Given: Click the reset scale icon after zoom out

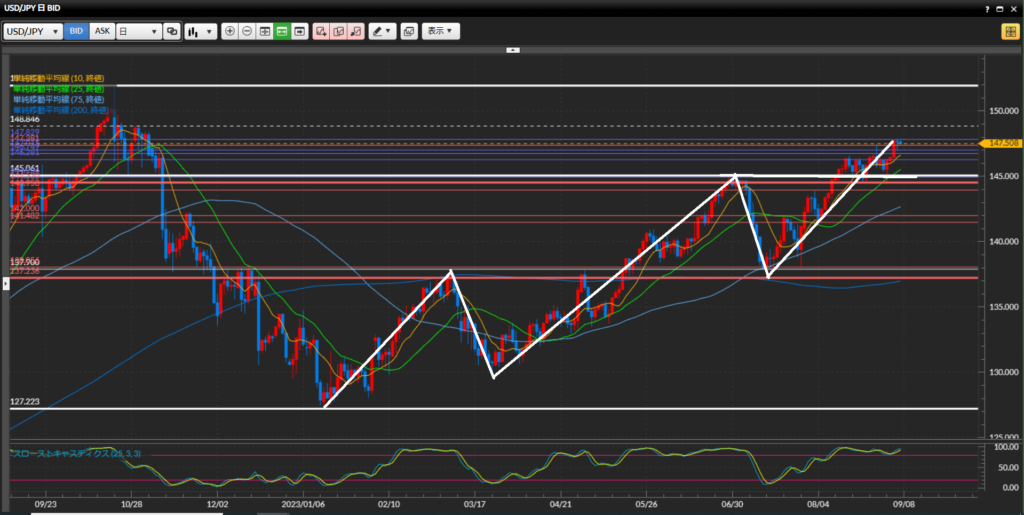Looking at the screenshot, I should click(x=265, y=31).
